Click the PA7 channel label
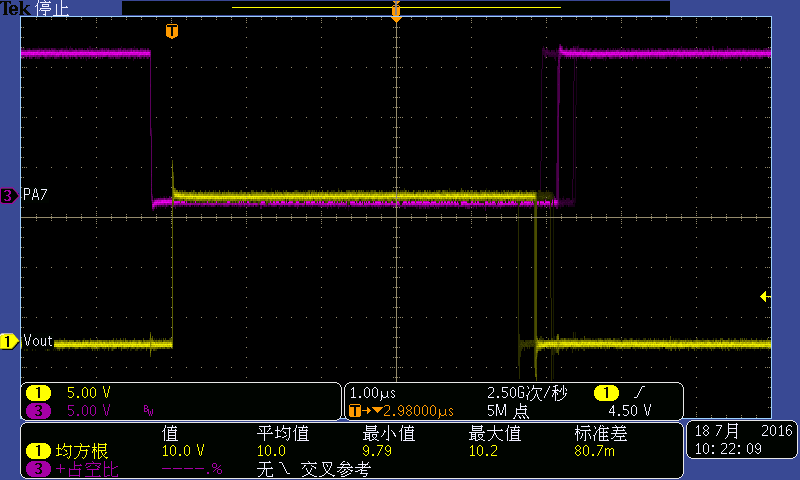Viewport: 800px width, 480px height. [35, 195]
